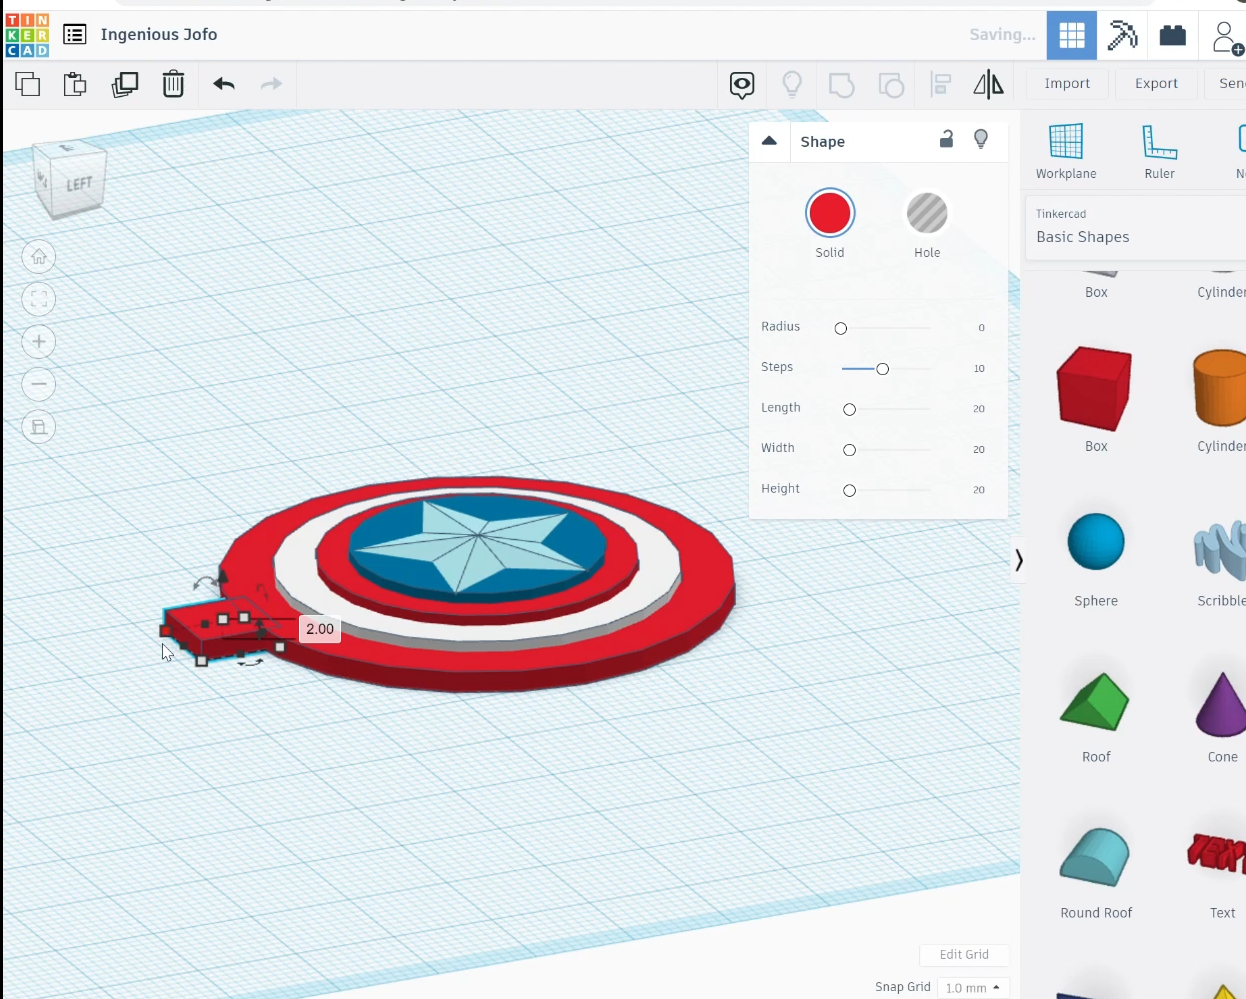
Task: Collapse the Shape inspector panel
Action: coord(769,141)
